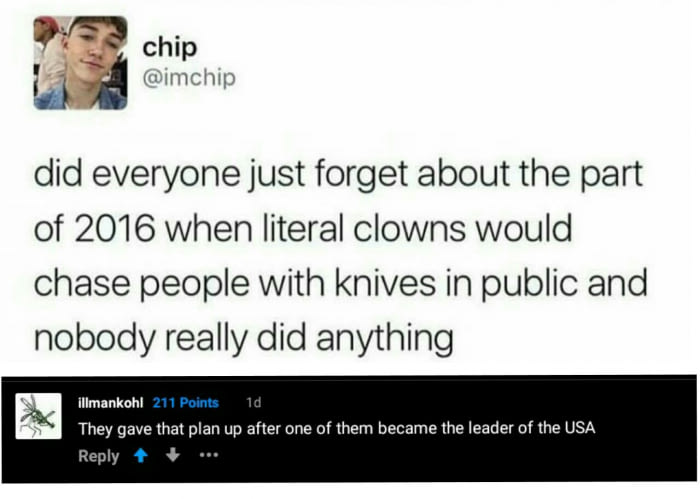Click the word clowns in the tweet
700x499 pixels.
point(409,229)
